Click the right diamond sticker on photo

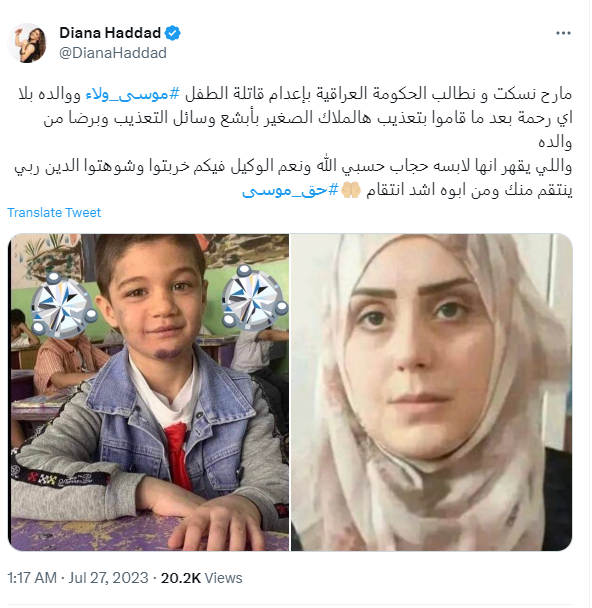click(x=255, y=298)
